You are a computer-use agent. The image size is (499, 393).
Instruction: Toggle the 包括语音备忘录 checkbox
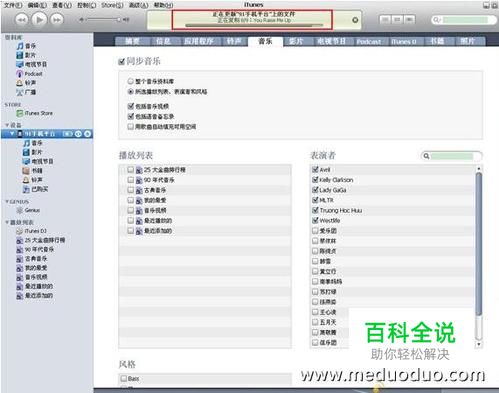coord(131,116)
